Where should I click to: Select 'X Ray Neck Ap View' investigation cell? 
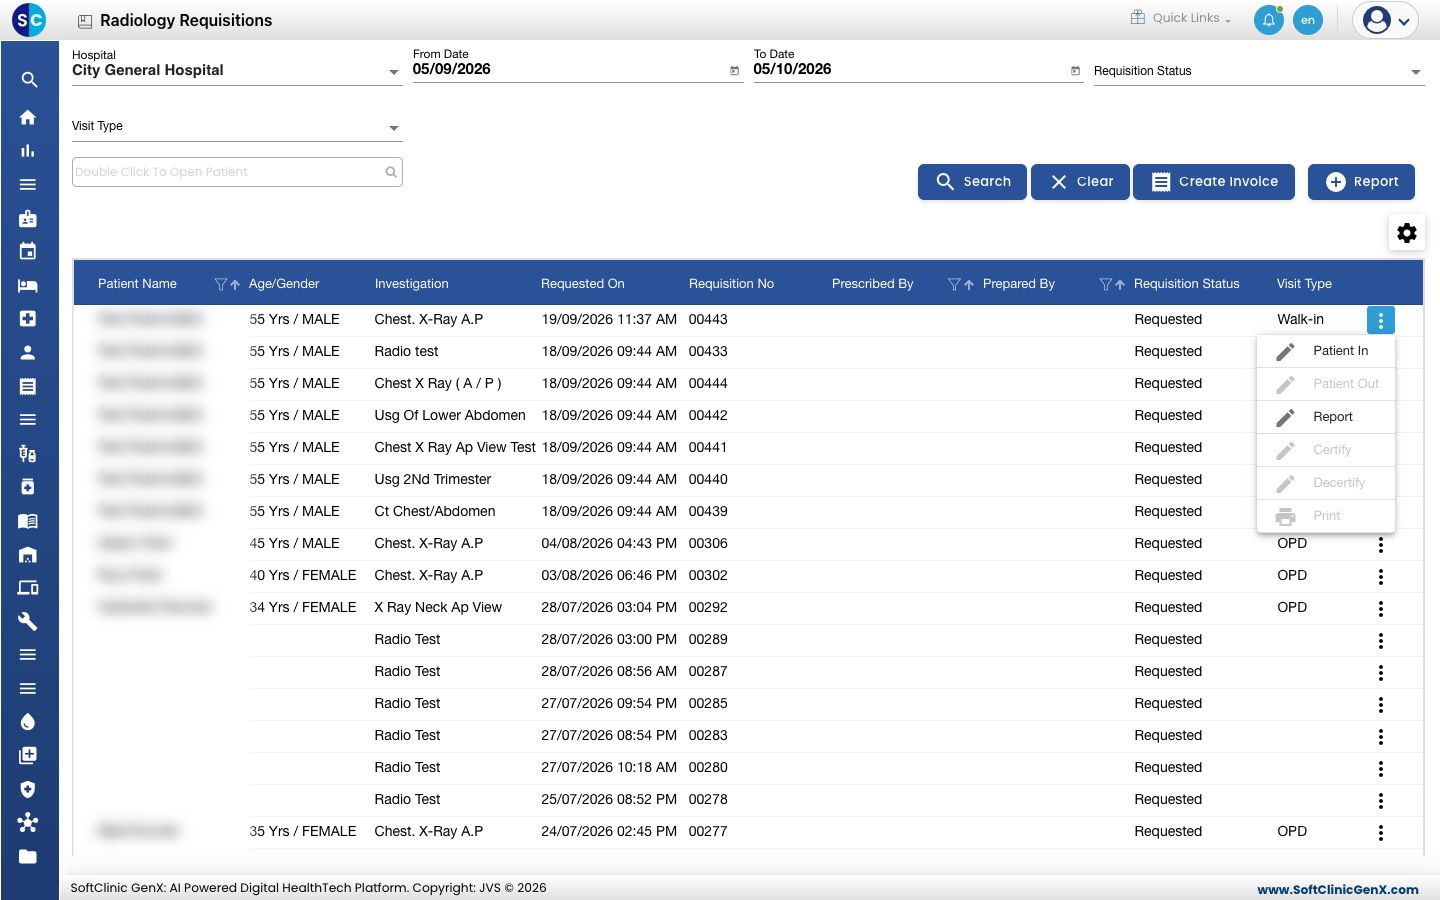pos(438,607)
